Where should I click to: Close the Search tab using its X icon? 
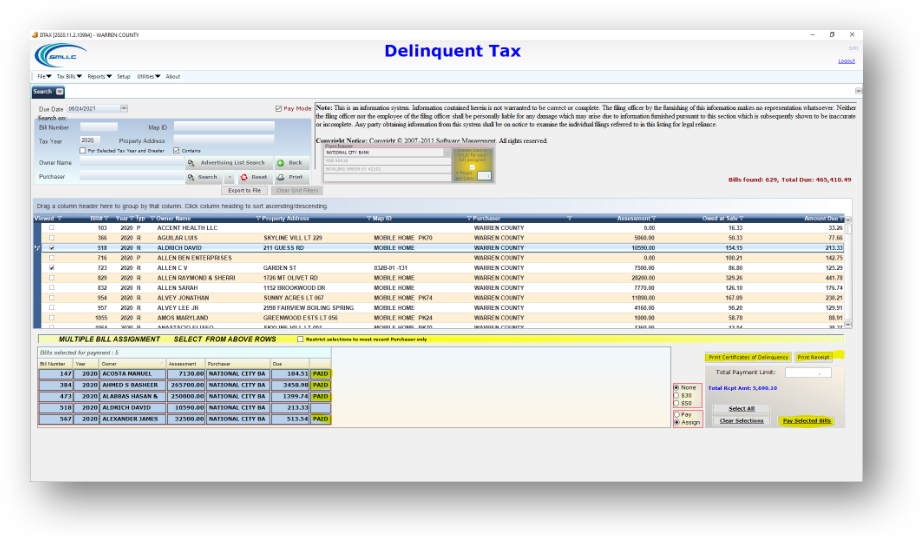click(60, 91)
